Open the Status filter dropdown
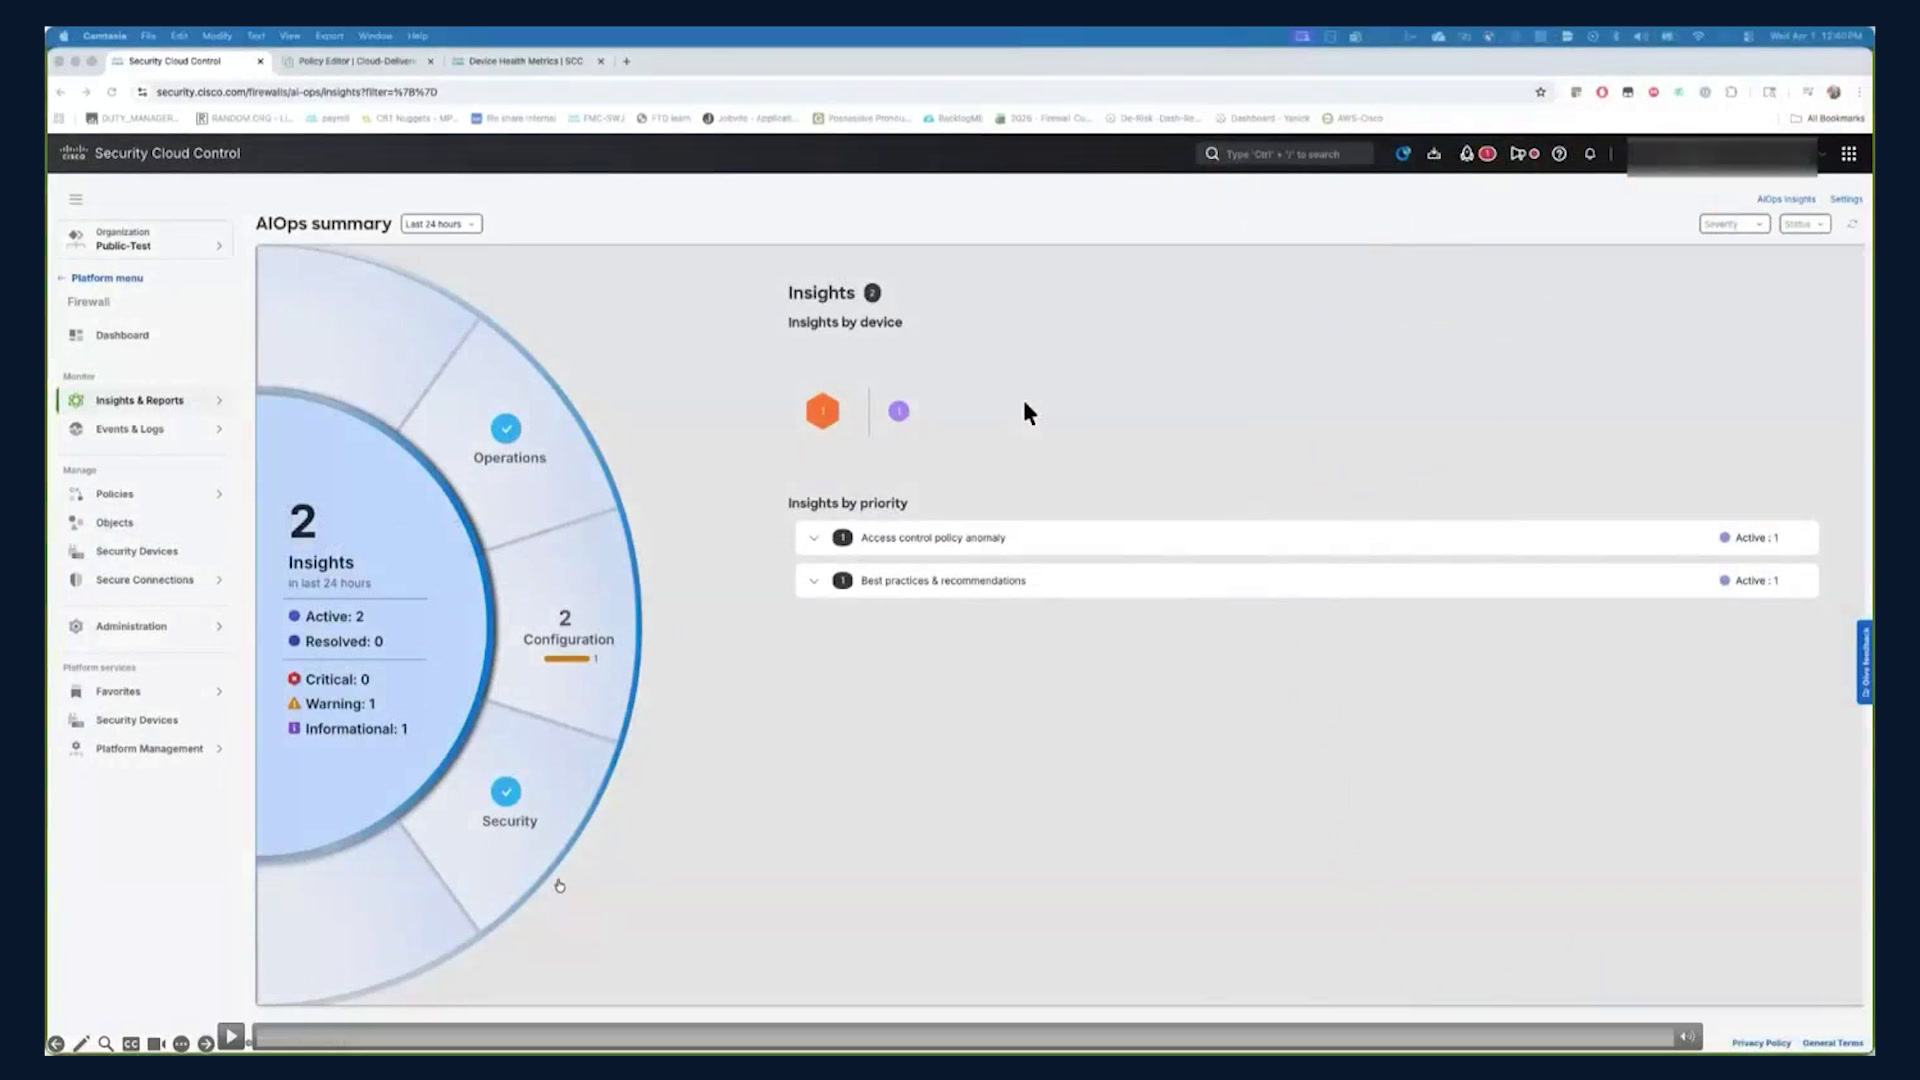Image resolution: width=1920 pixels, height=1080 pixels. (x=1805, y=224)
